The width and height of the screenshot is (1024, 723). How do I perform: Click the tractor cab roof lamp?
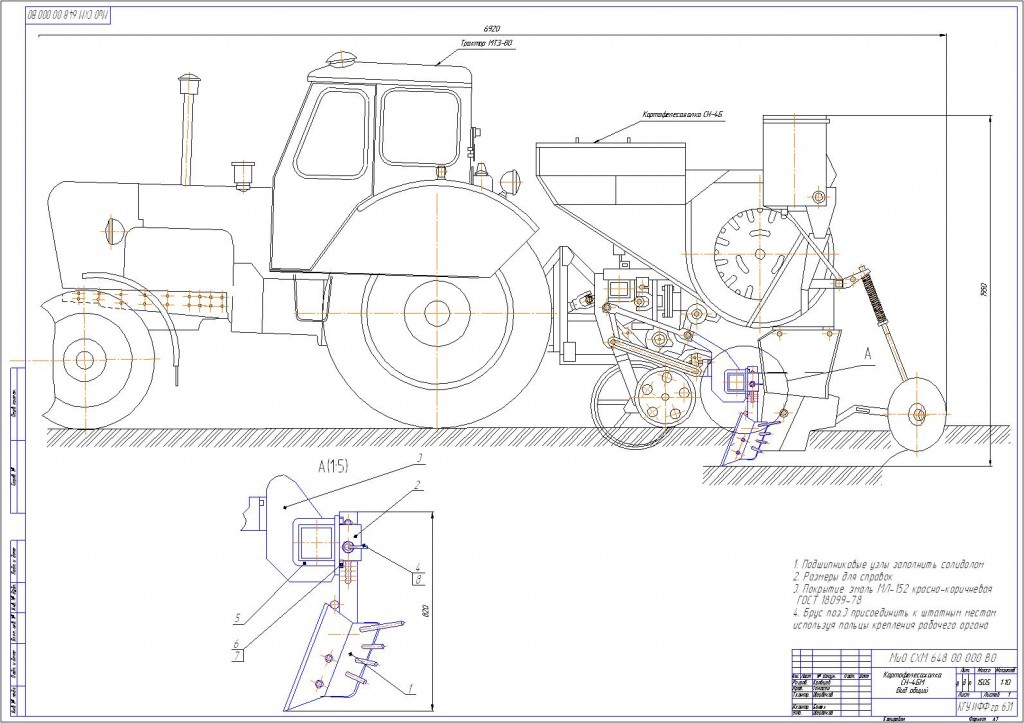340,59
